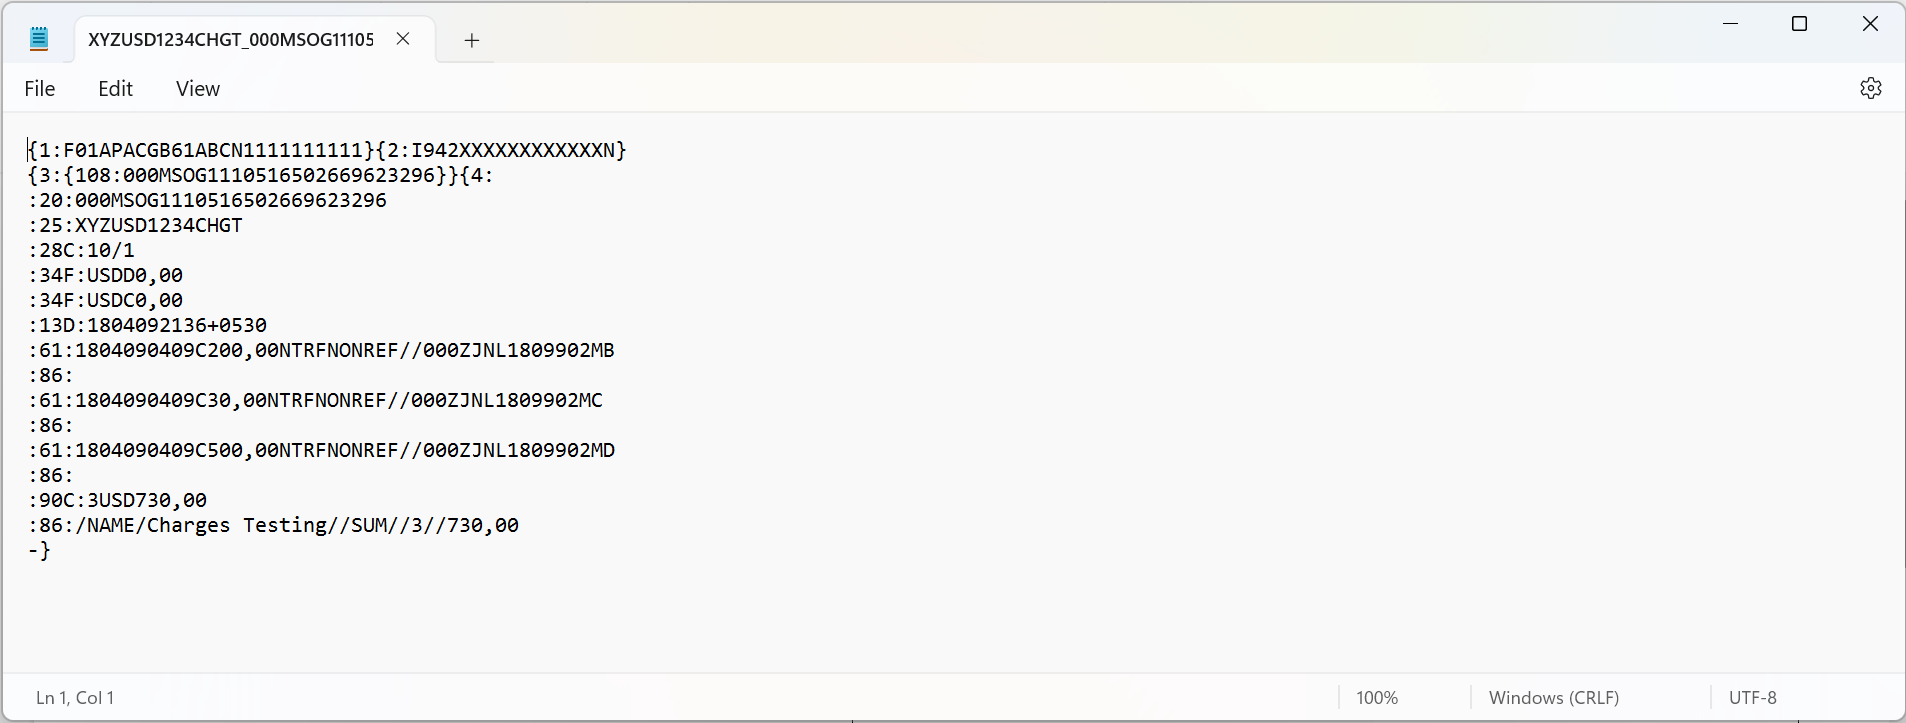
Task: Maximize the Notepad window
Action: coord(1799,23)
